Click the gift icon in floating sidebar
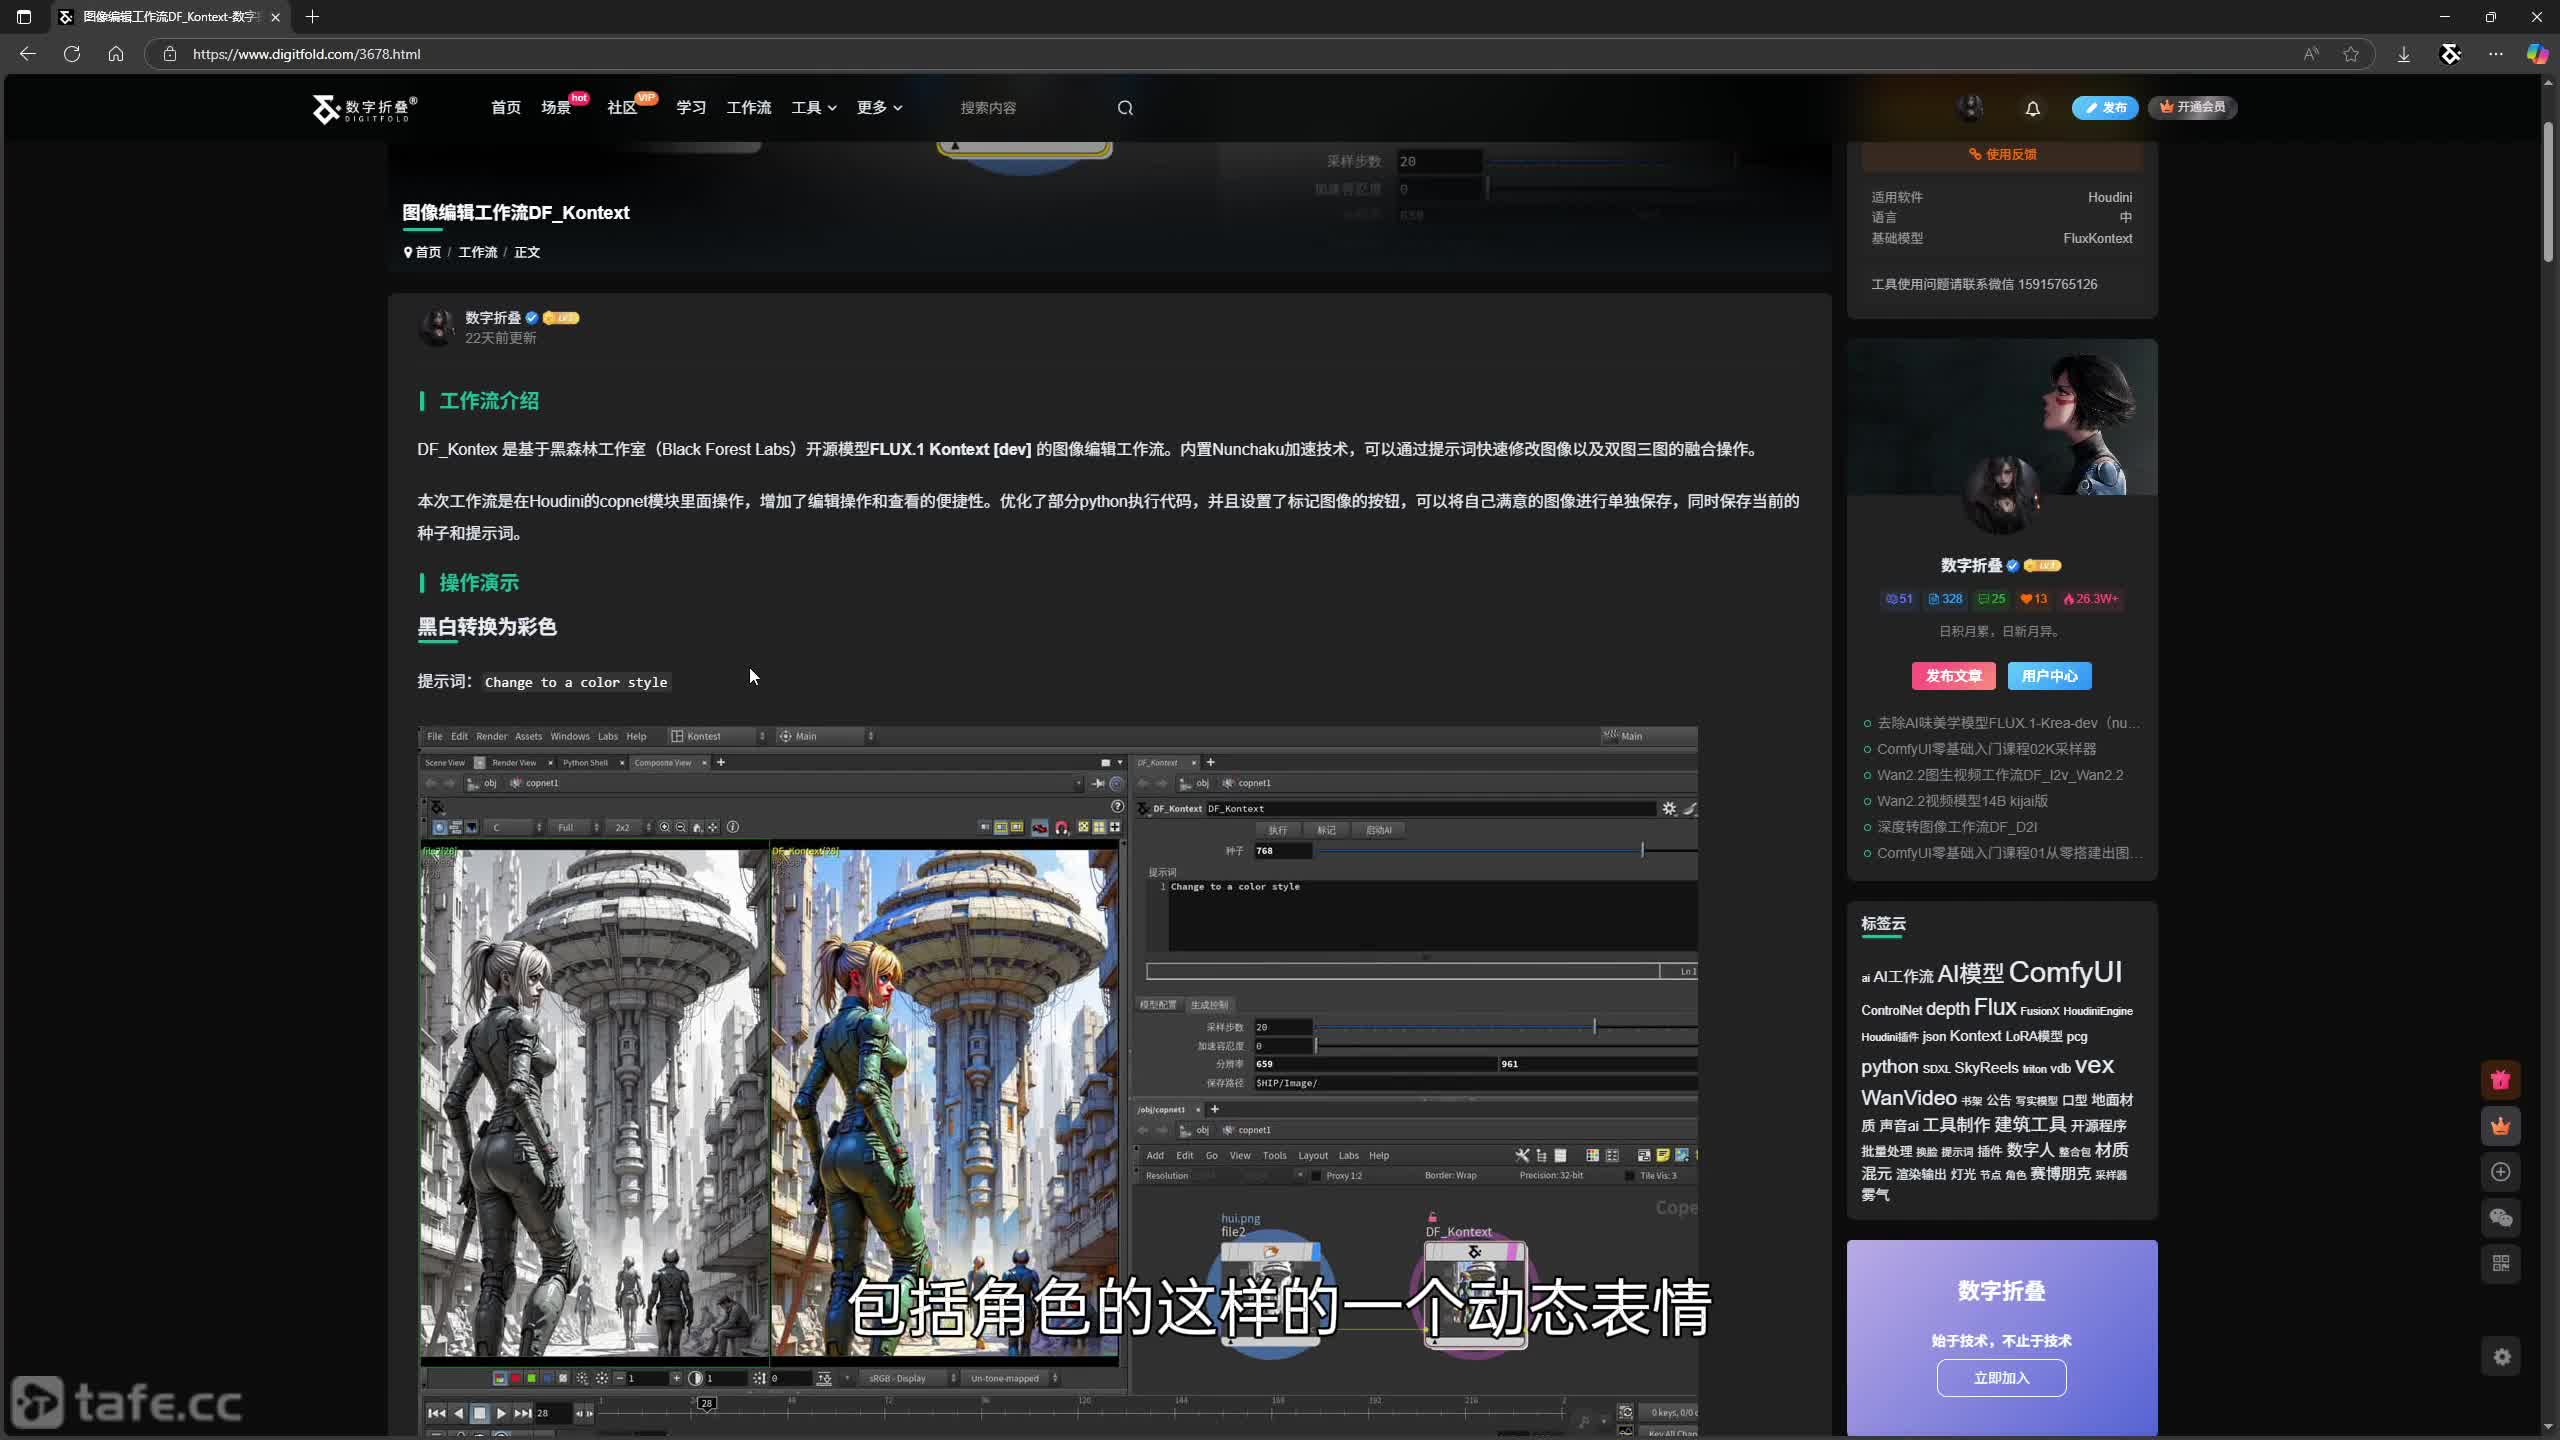Viewport: 2560px width, 1440px height. (2501, 1080)
